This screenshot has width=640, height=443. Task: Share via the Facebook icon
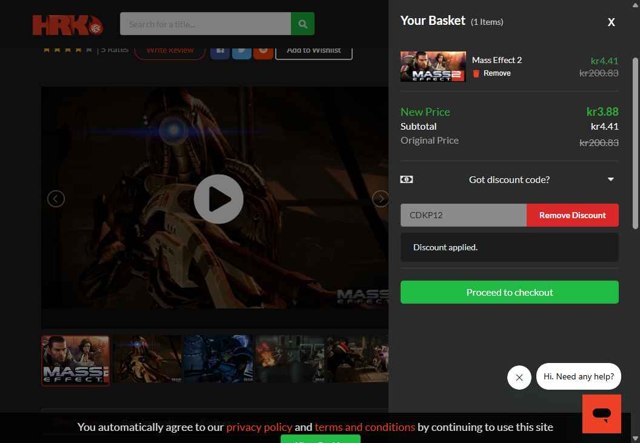(220, 51)
